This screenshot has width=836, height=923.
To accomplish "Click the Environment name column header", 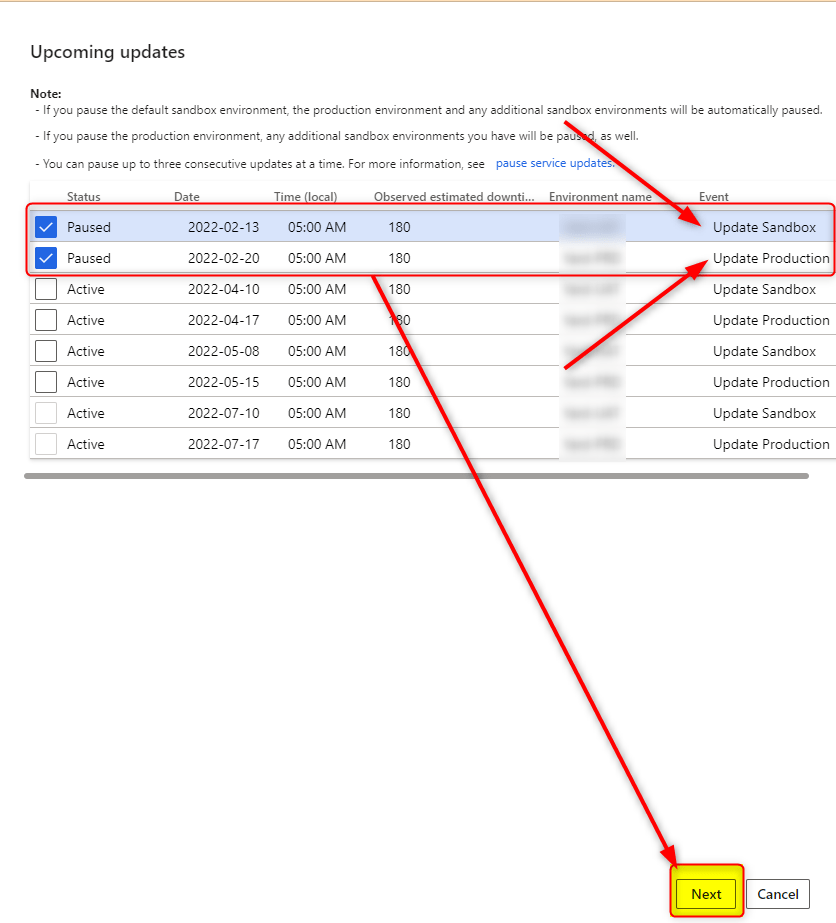I will click(x=600, y=197).
